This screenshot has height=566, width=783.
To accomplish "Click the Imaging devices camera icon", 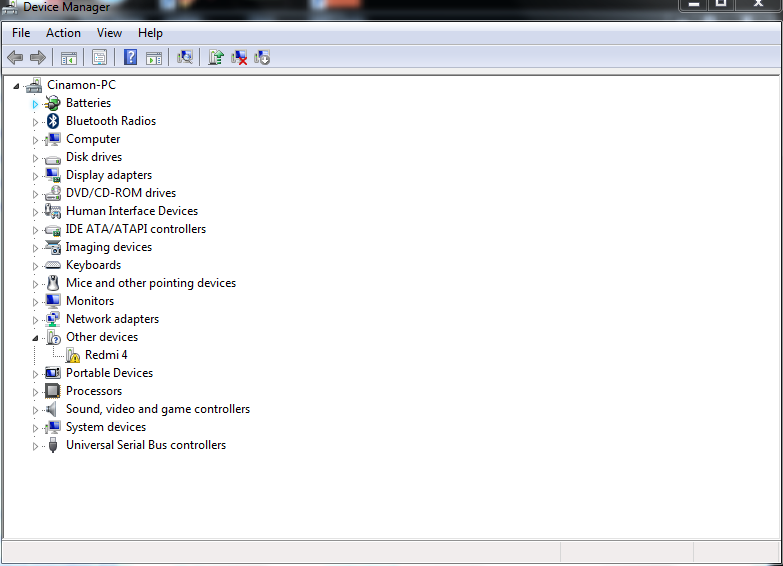I will click(x=52, y=247).
